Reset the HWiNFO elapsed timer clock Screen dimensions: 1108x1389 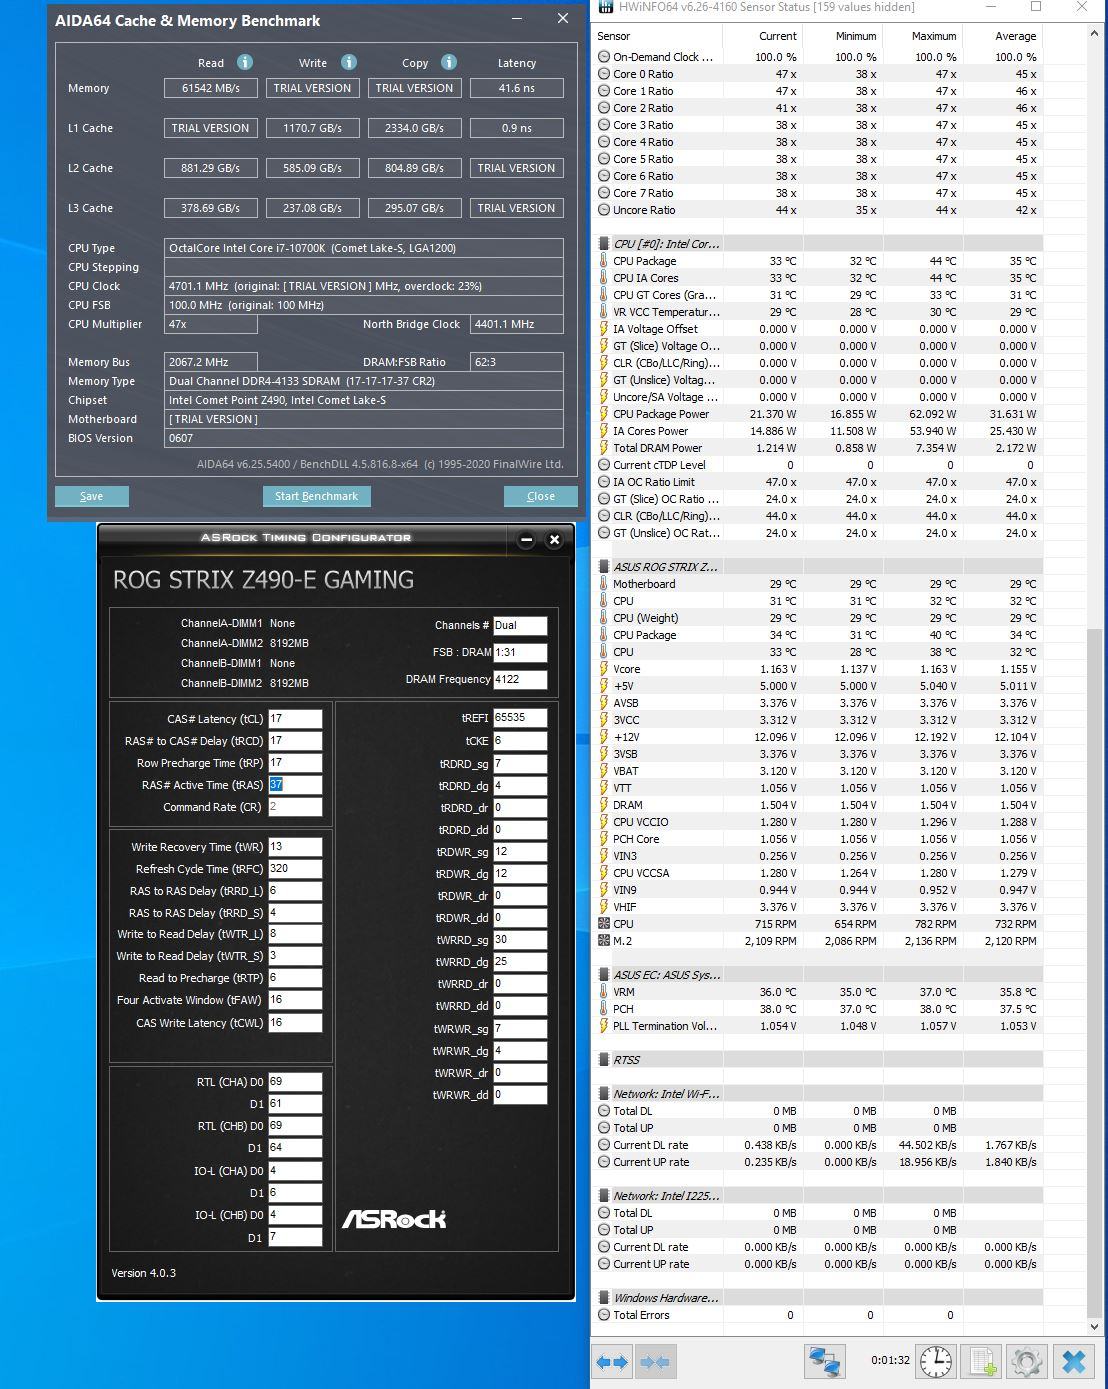tap(936, 1362)
